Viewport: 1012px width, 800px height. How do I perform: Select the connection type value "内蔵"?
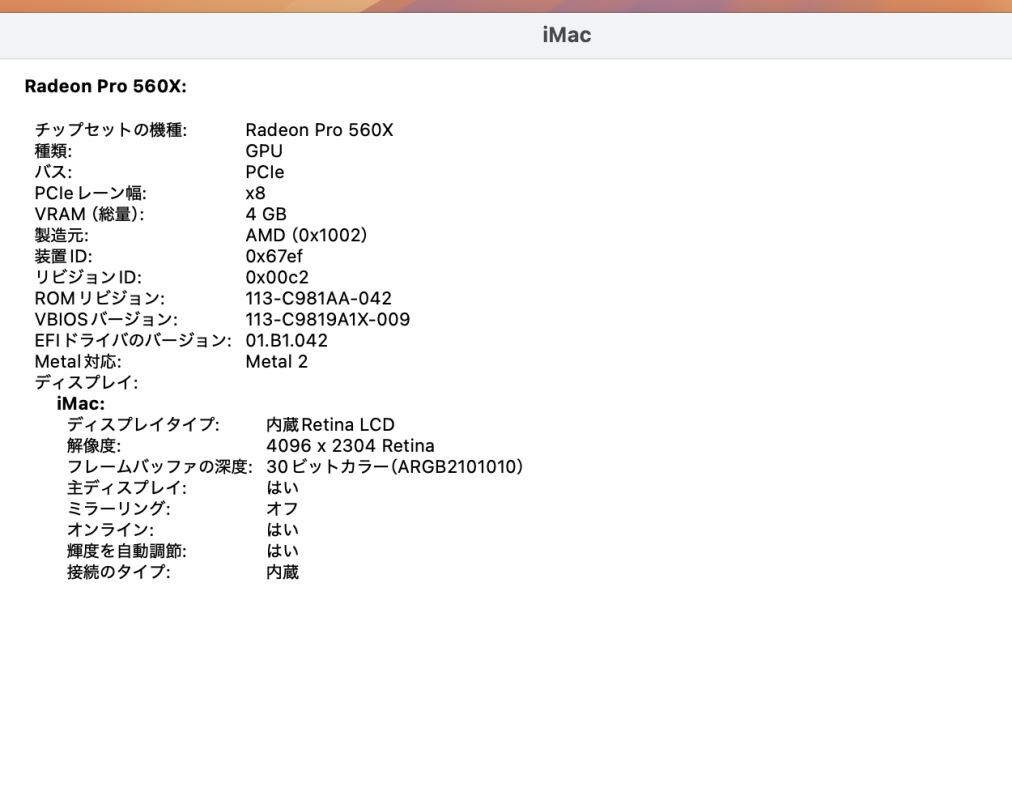[x=282, y=572]
